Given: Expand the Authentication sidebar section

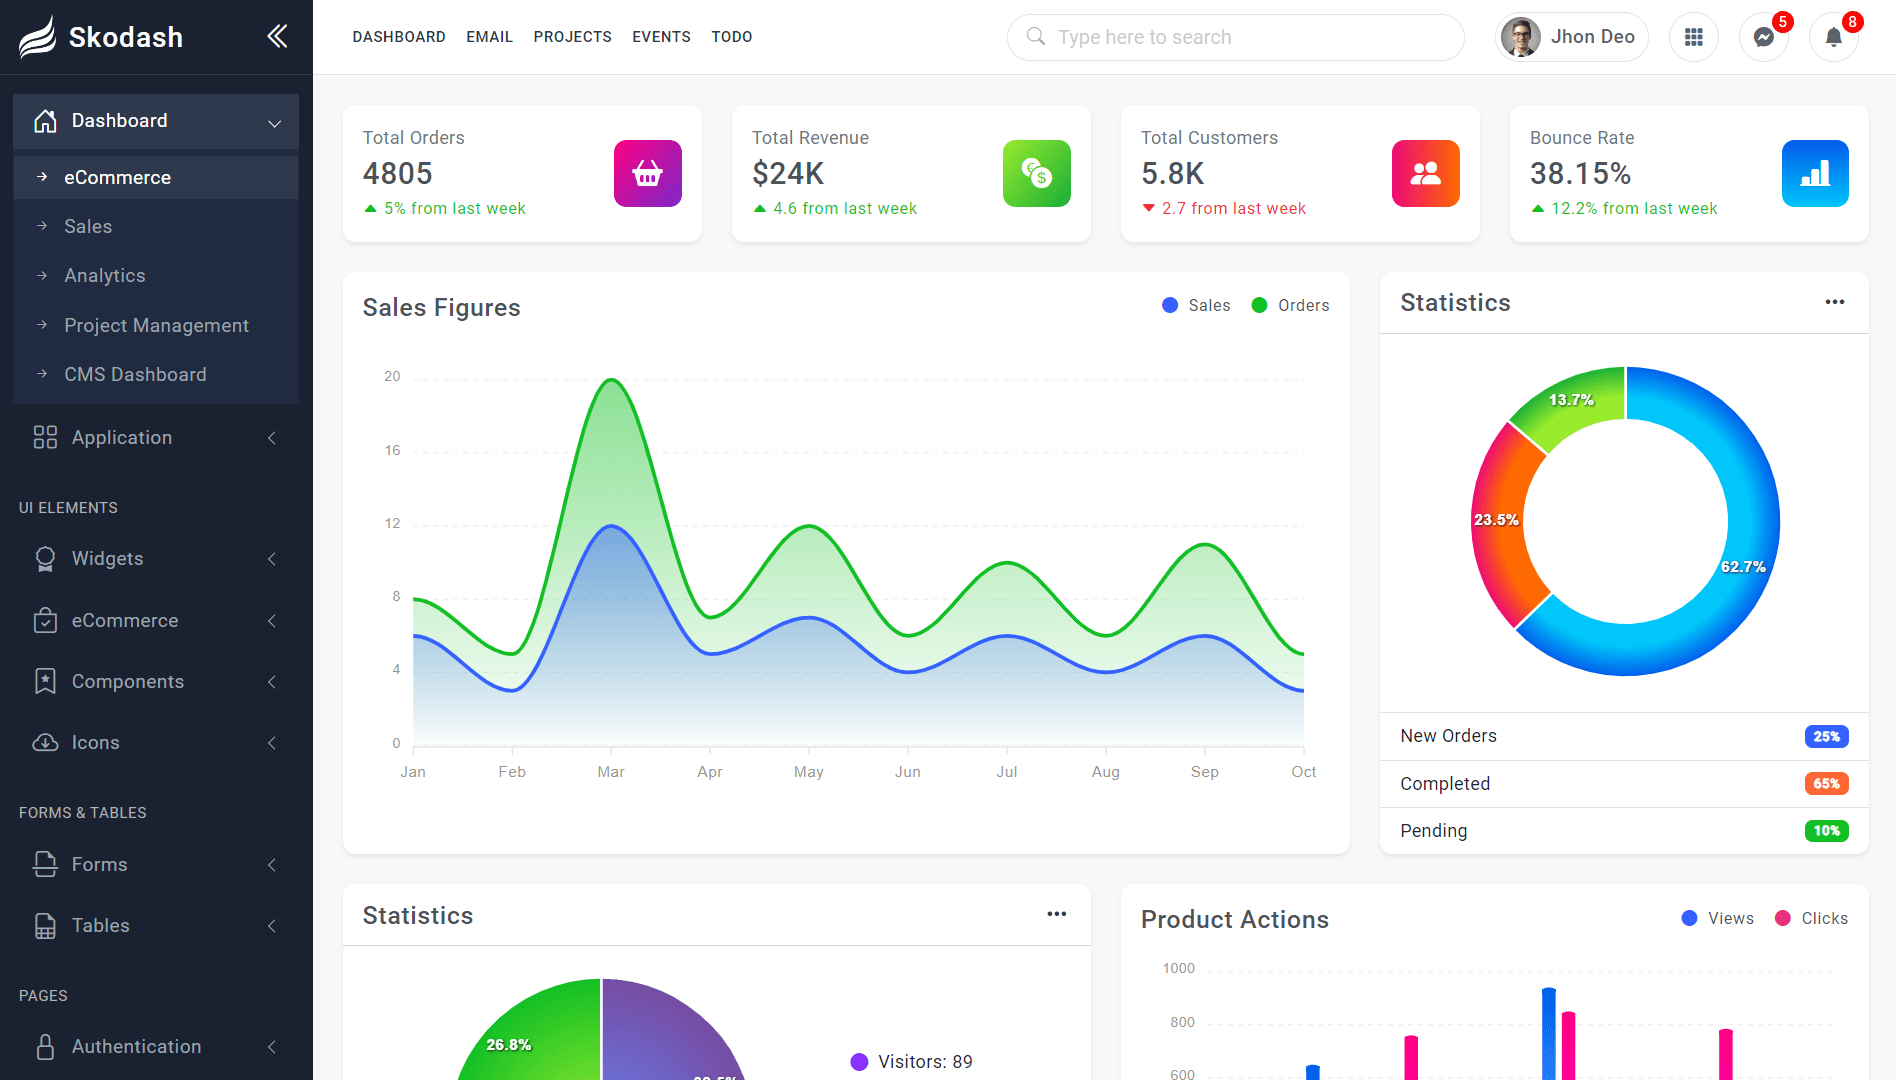Looking at the screenshot, I should point(270,1047).
